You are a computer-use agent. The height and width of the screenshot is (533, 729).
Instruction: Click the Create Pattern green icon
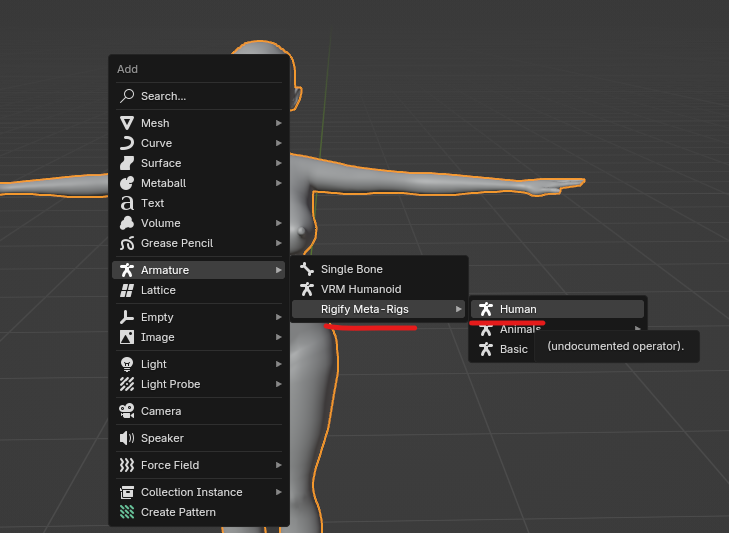(x=127, y=512)
